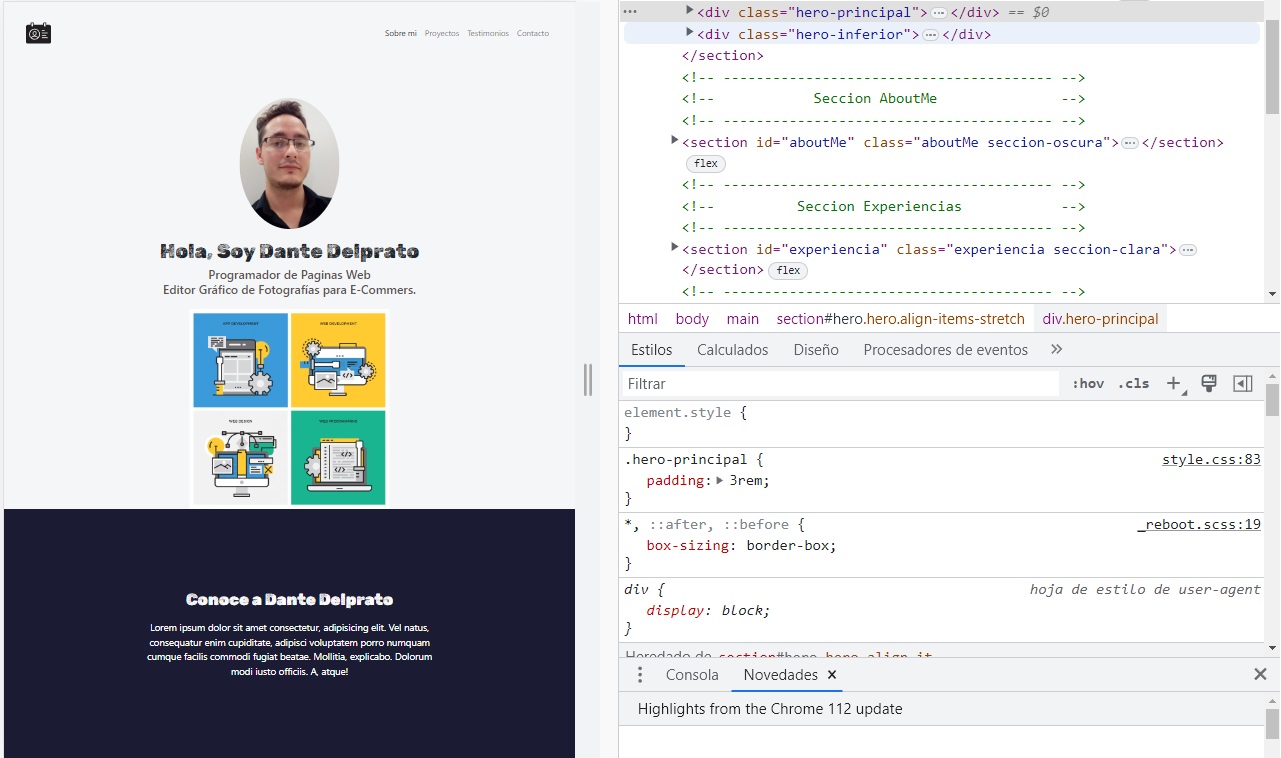
Task: Open the Sobre mí navigation link
Action: 401,34
